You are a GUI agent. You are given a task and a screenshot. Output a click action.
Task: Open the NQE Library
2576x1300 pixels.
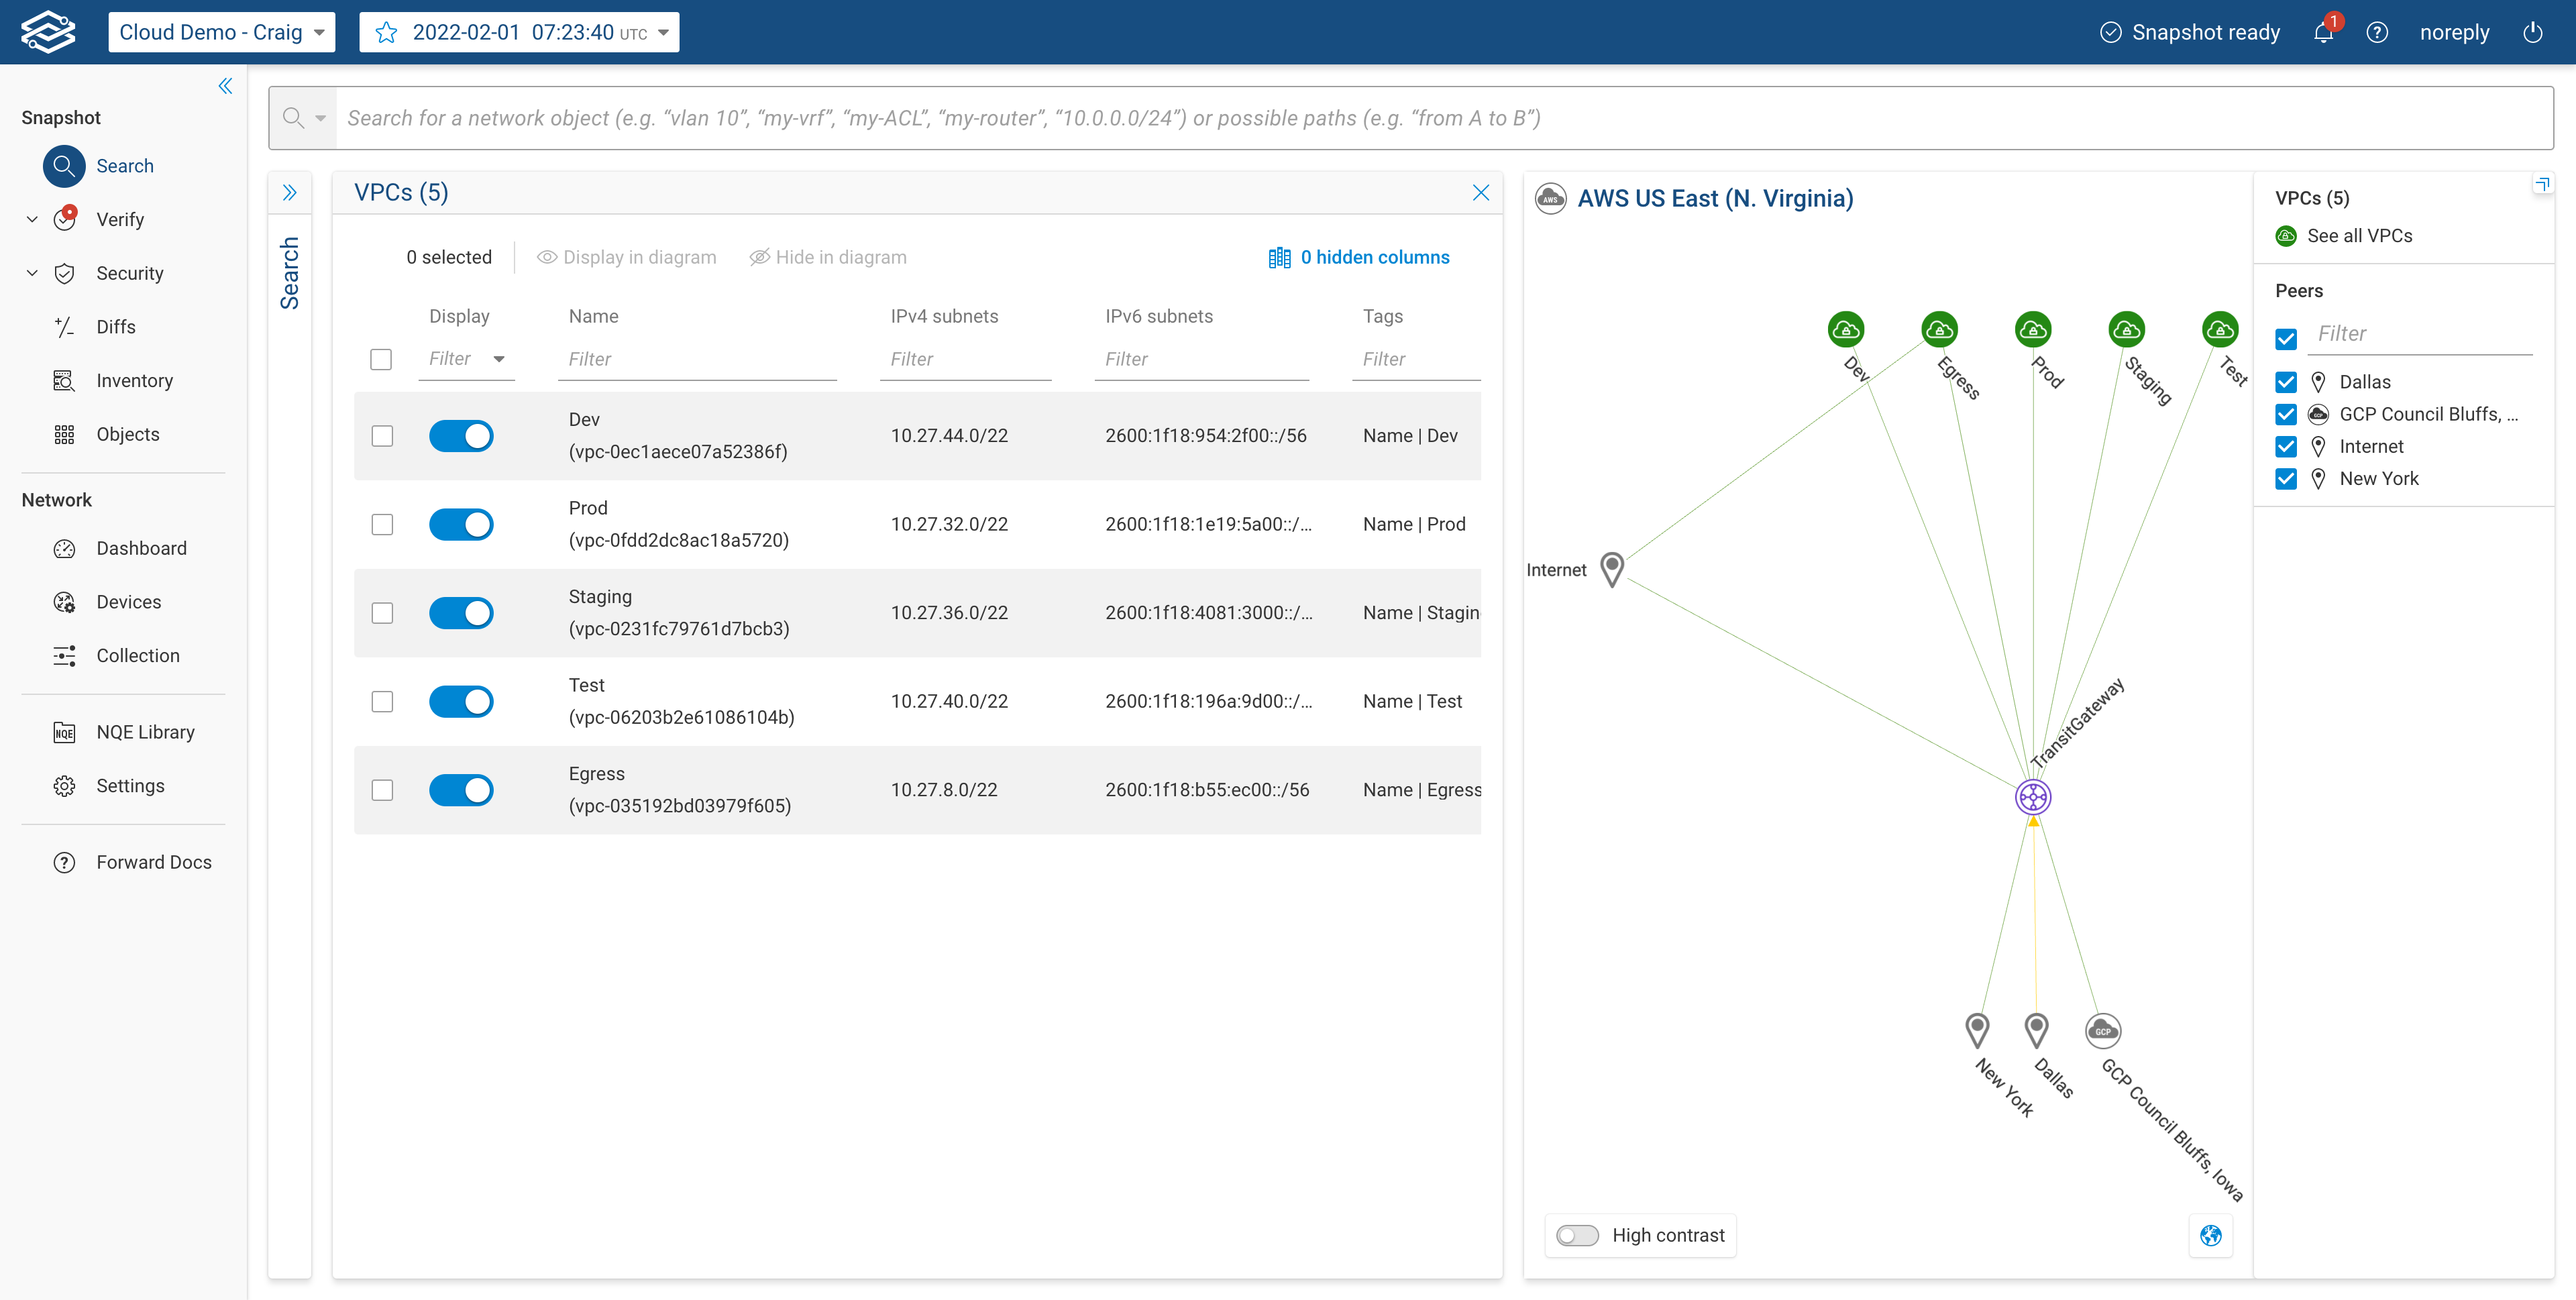145,731
